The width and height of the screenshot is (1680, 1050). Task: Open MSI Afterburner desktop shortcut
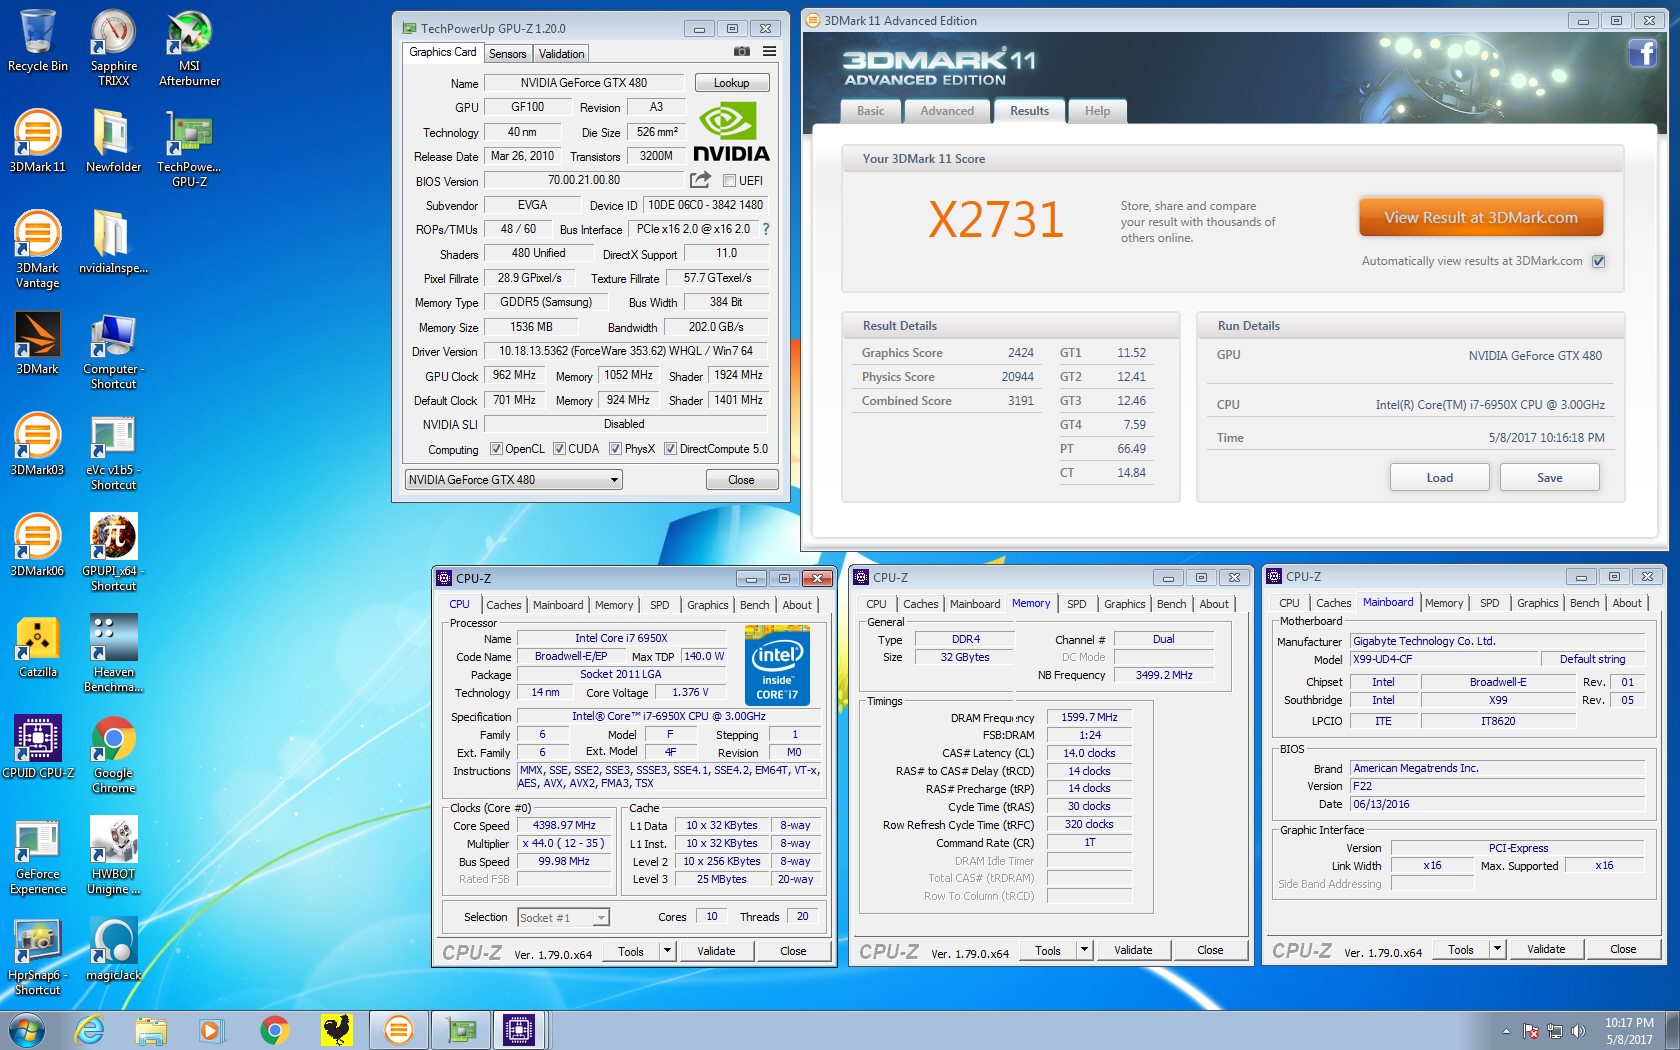tap(189, 48)
